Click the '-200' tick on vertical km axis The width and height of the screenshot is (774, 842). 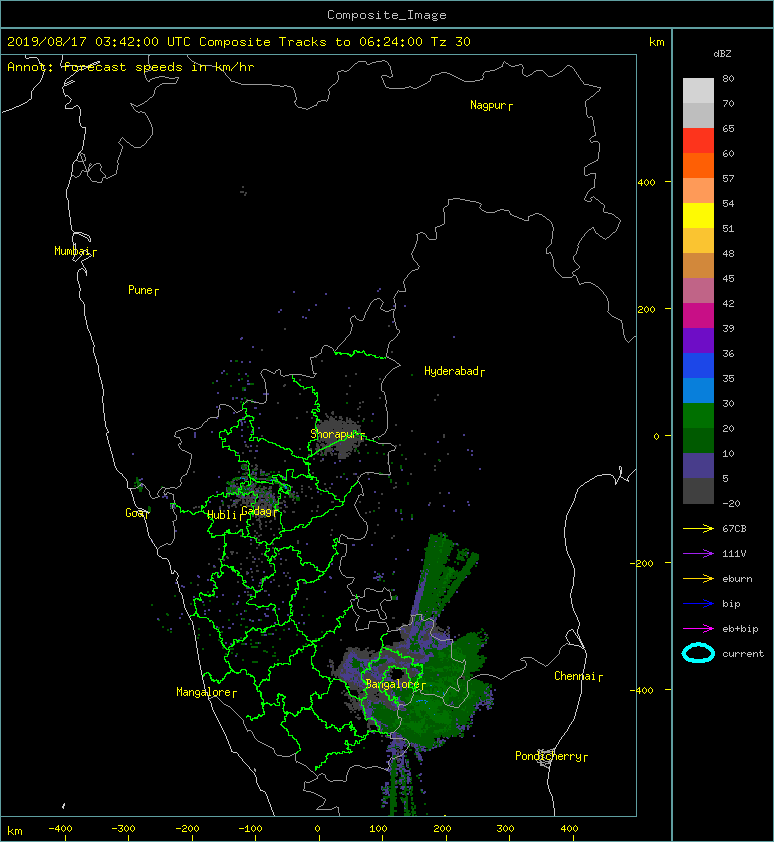point(642,563)
